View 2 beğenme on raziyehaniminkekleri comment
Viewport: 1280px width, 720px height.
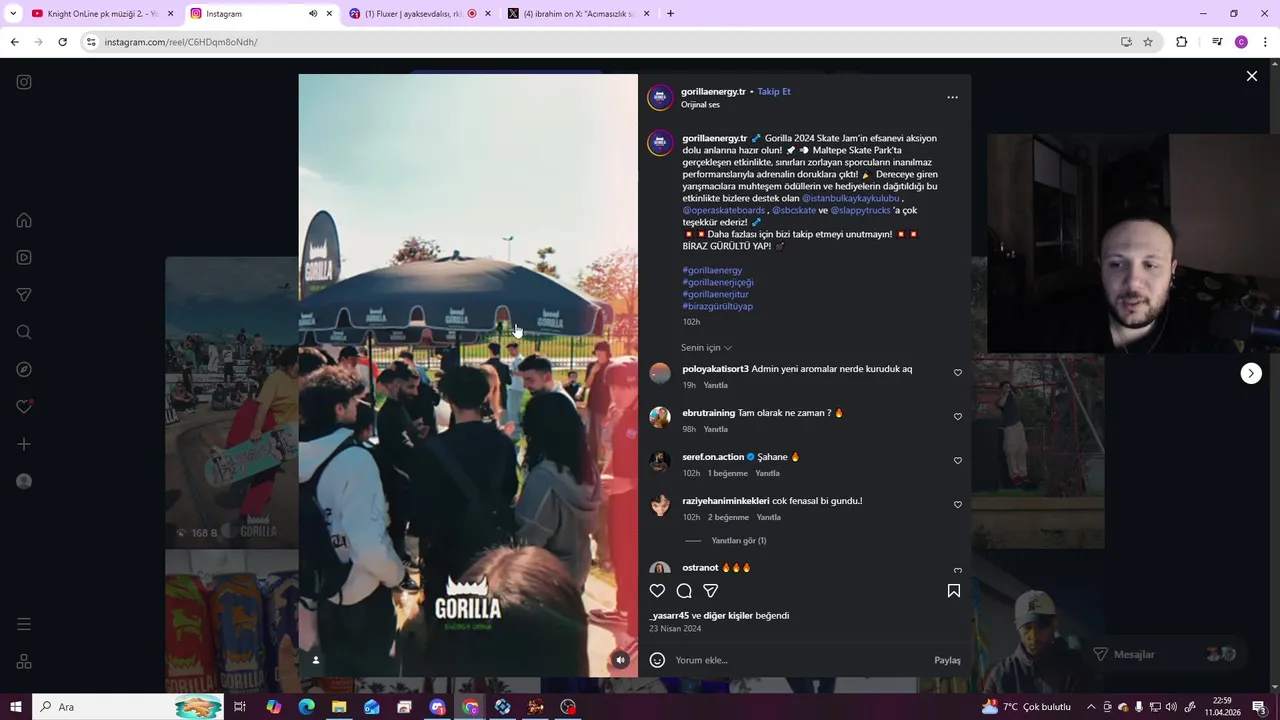(x=728, y=517)
